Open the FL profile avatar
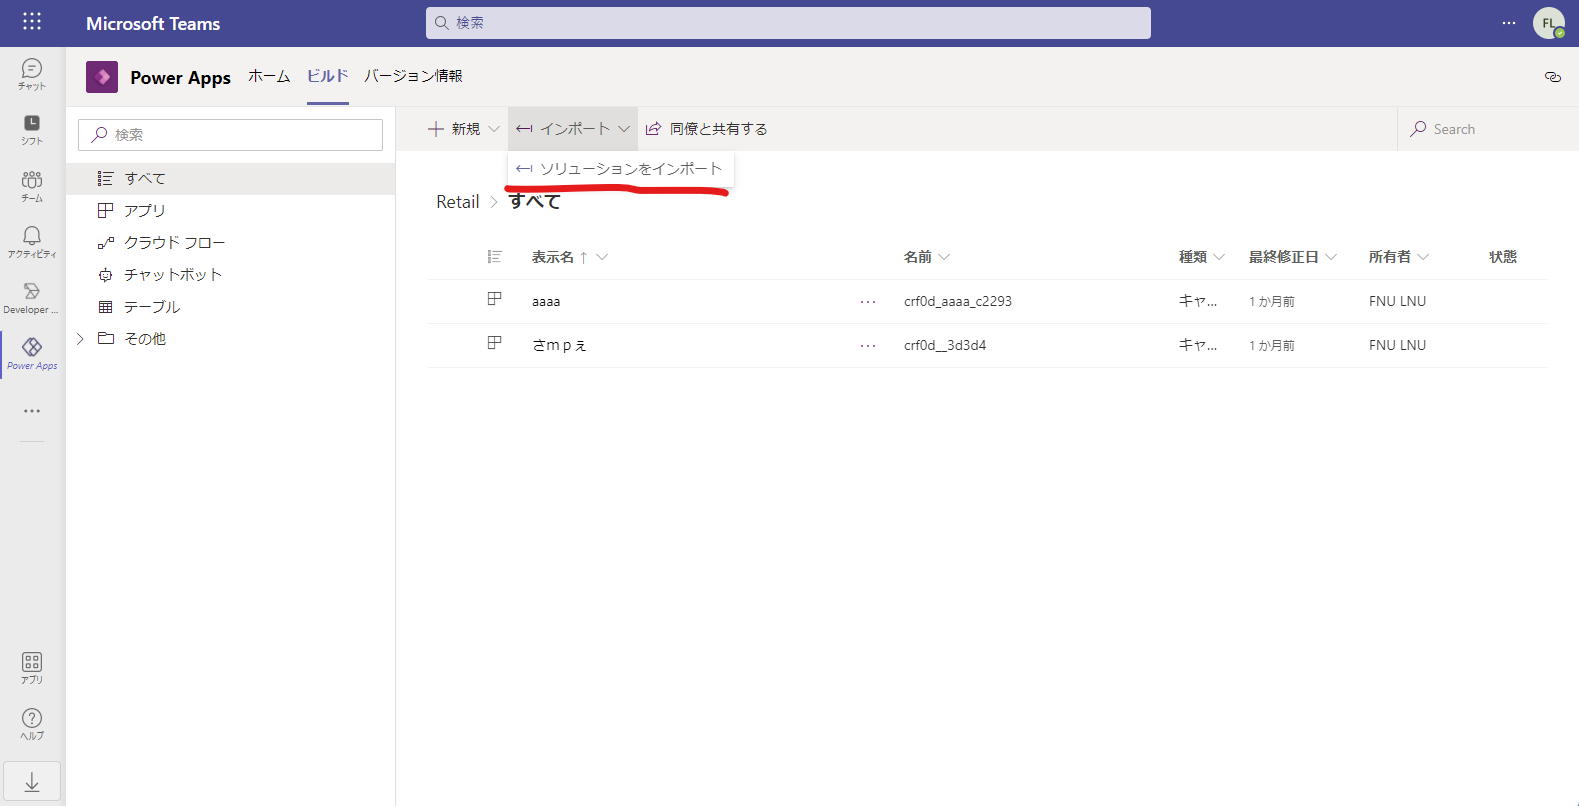 coord(1548,23)
